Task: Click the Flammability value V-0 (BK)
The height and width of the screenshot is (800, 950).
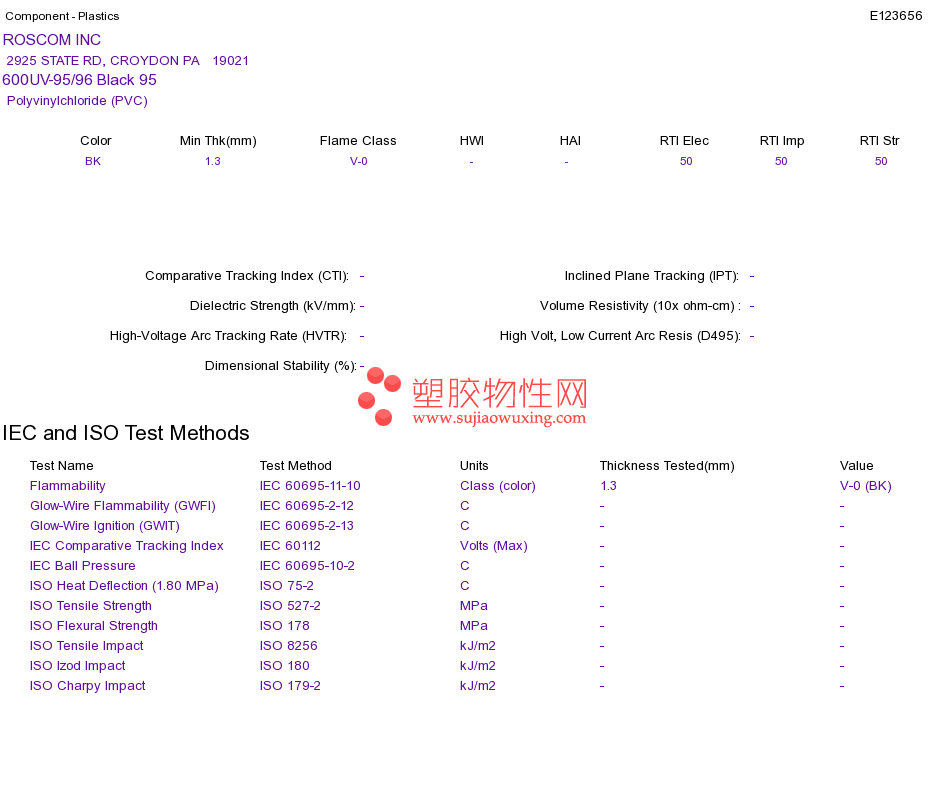Action: [866, 485]
